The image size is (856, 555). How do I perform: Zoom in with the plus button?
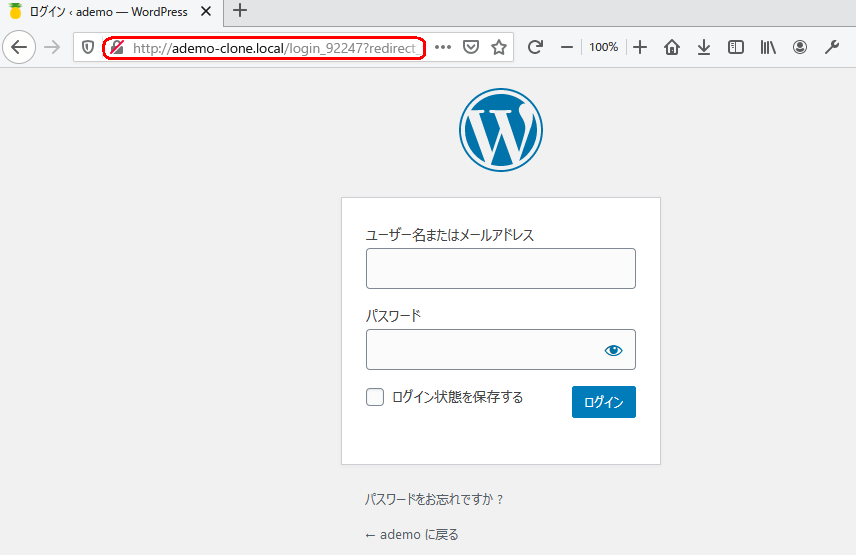[640, 47]
